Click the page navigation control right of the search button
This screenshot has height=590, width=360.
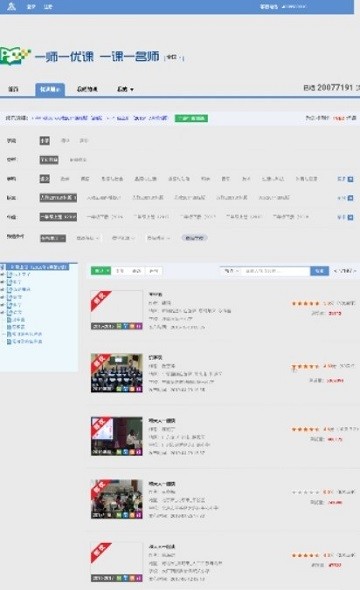coord(345,271)
